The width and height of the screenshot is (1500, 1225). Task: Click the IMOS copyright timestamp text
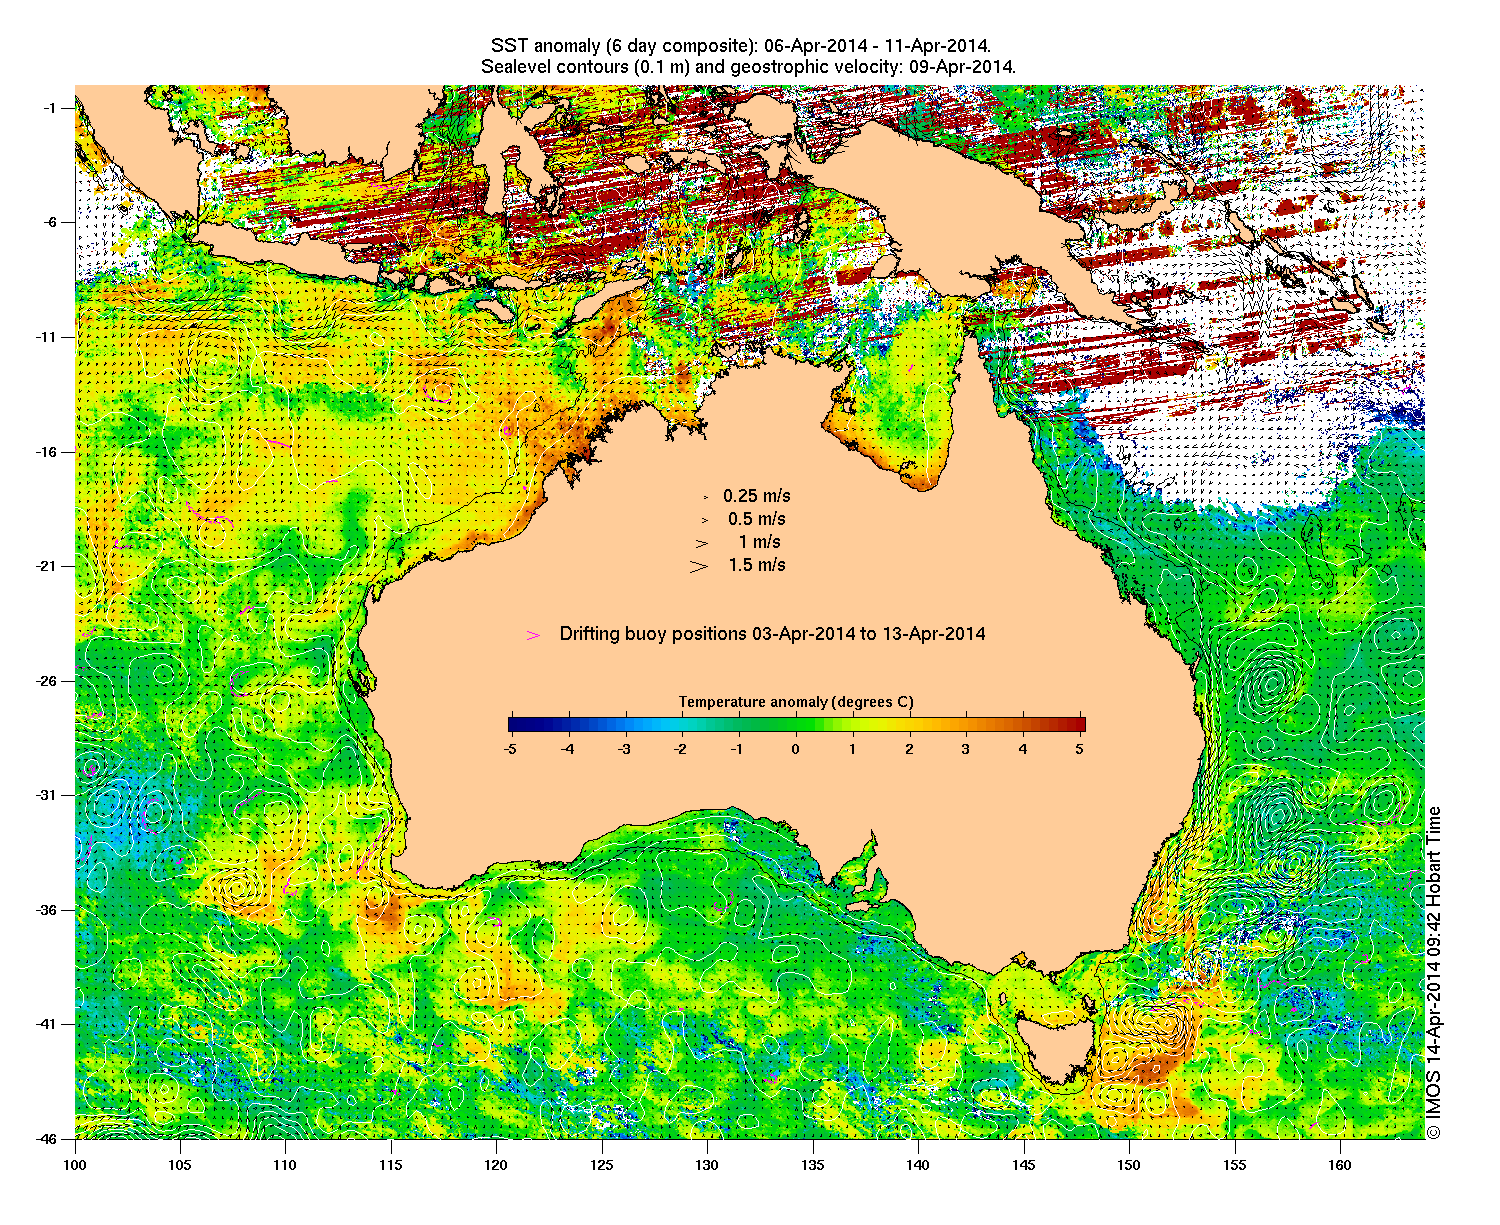[x=1434, y=972]
